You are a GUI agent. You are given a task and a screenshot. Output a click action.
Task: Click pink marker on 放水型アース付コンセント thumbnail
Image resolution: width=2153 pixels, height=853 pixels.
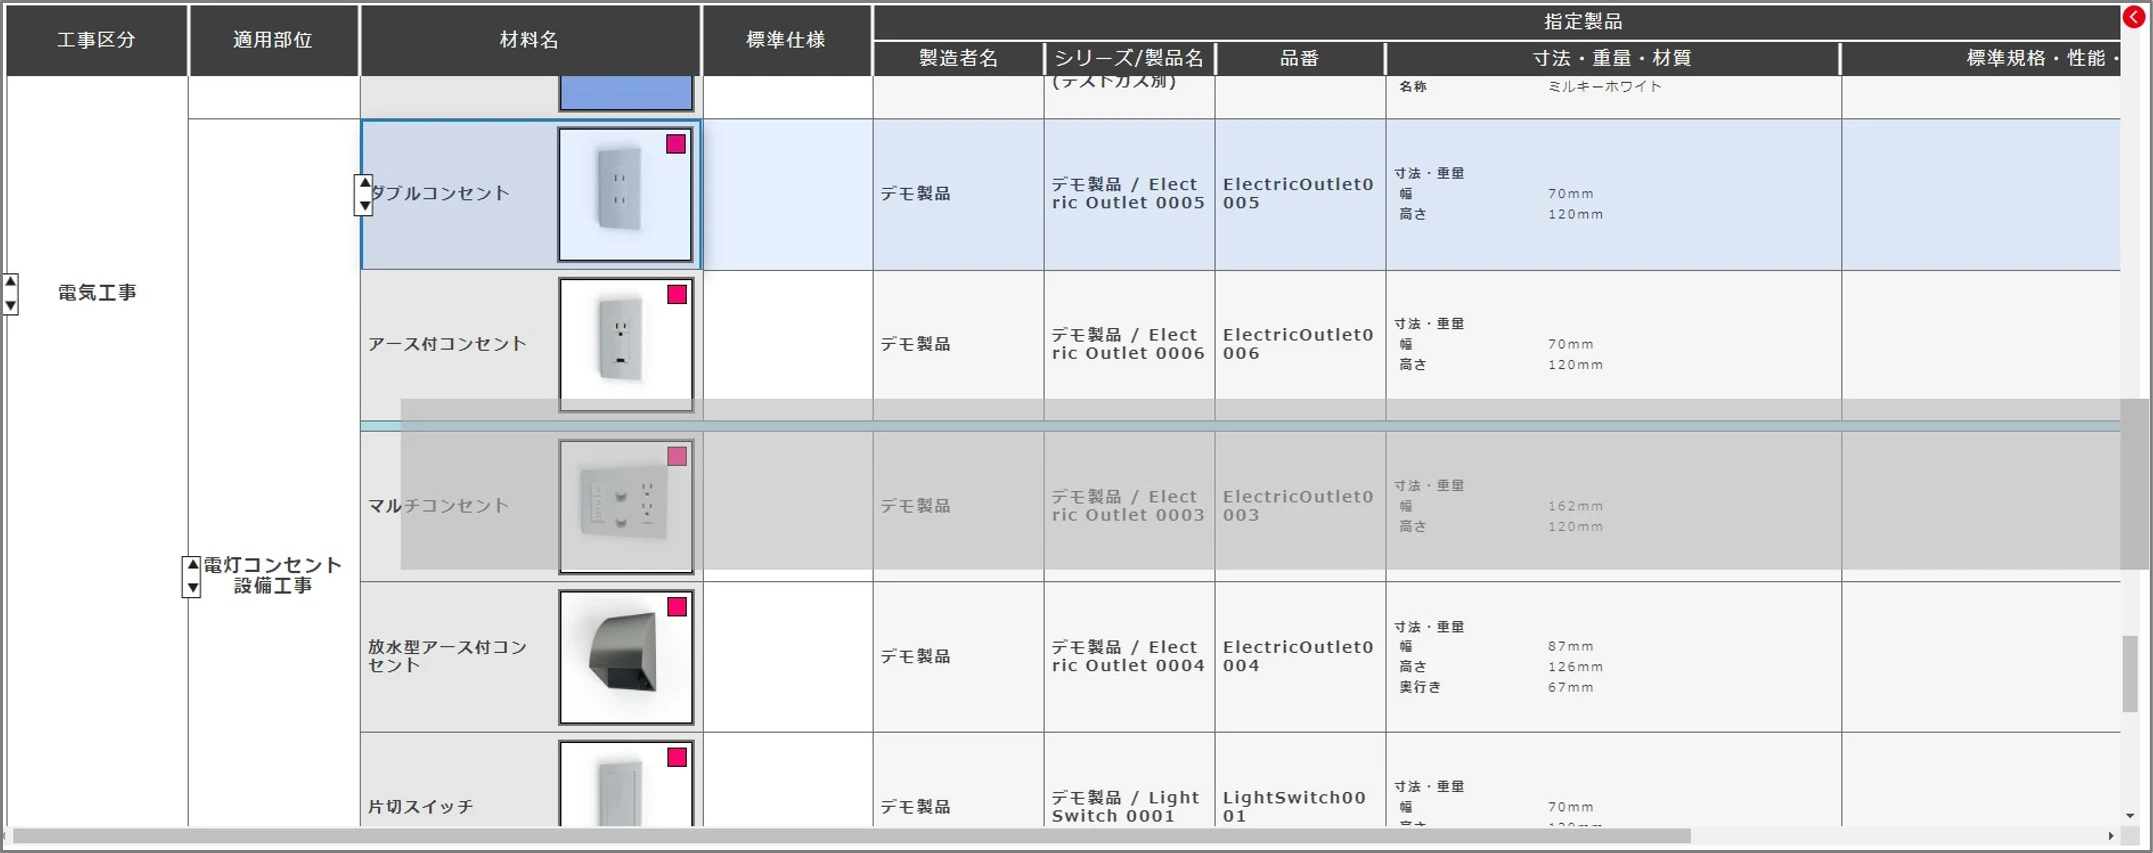677,607
